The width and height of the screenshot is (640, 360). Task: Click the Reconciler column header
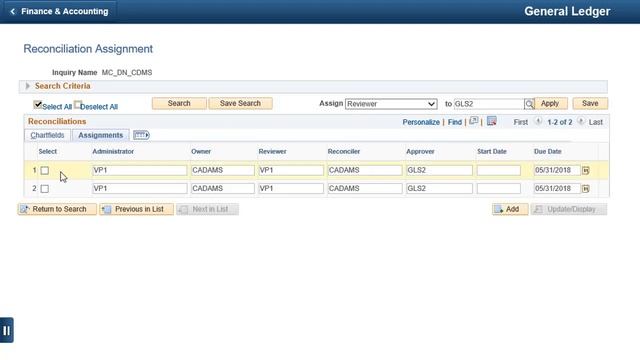(x=344, y=151)
